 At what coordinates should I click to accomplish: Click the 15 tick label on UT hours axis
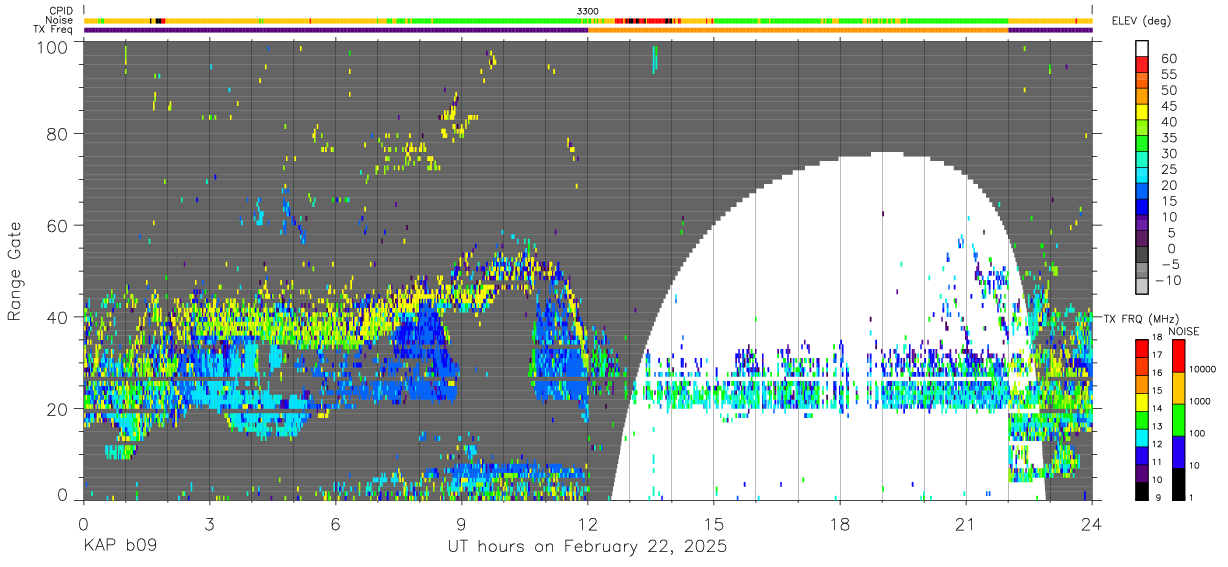[x=714, y=524]
